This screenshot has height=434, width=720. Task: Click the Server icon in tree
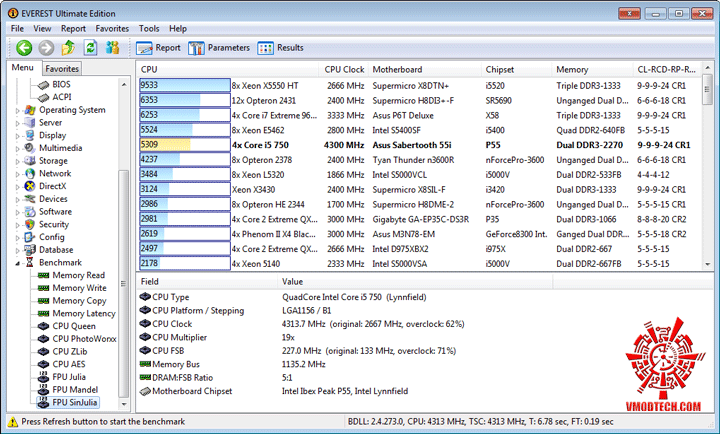click(x=30, y=123)
